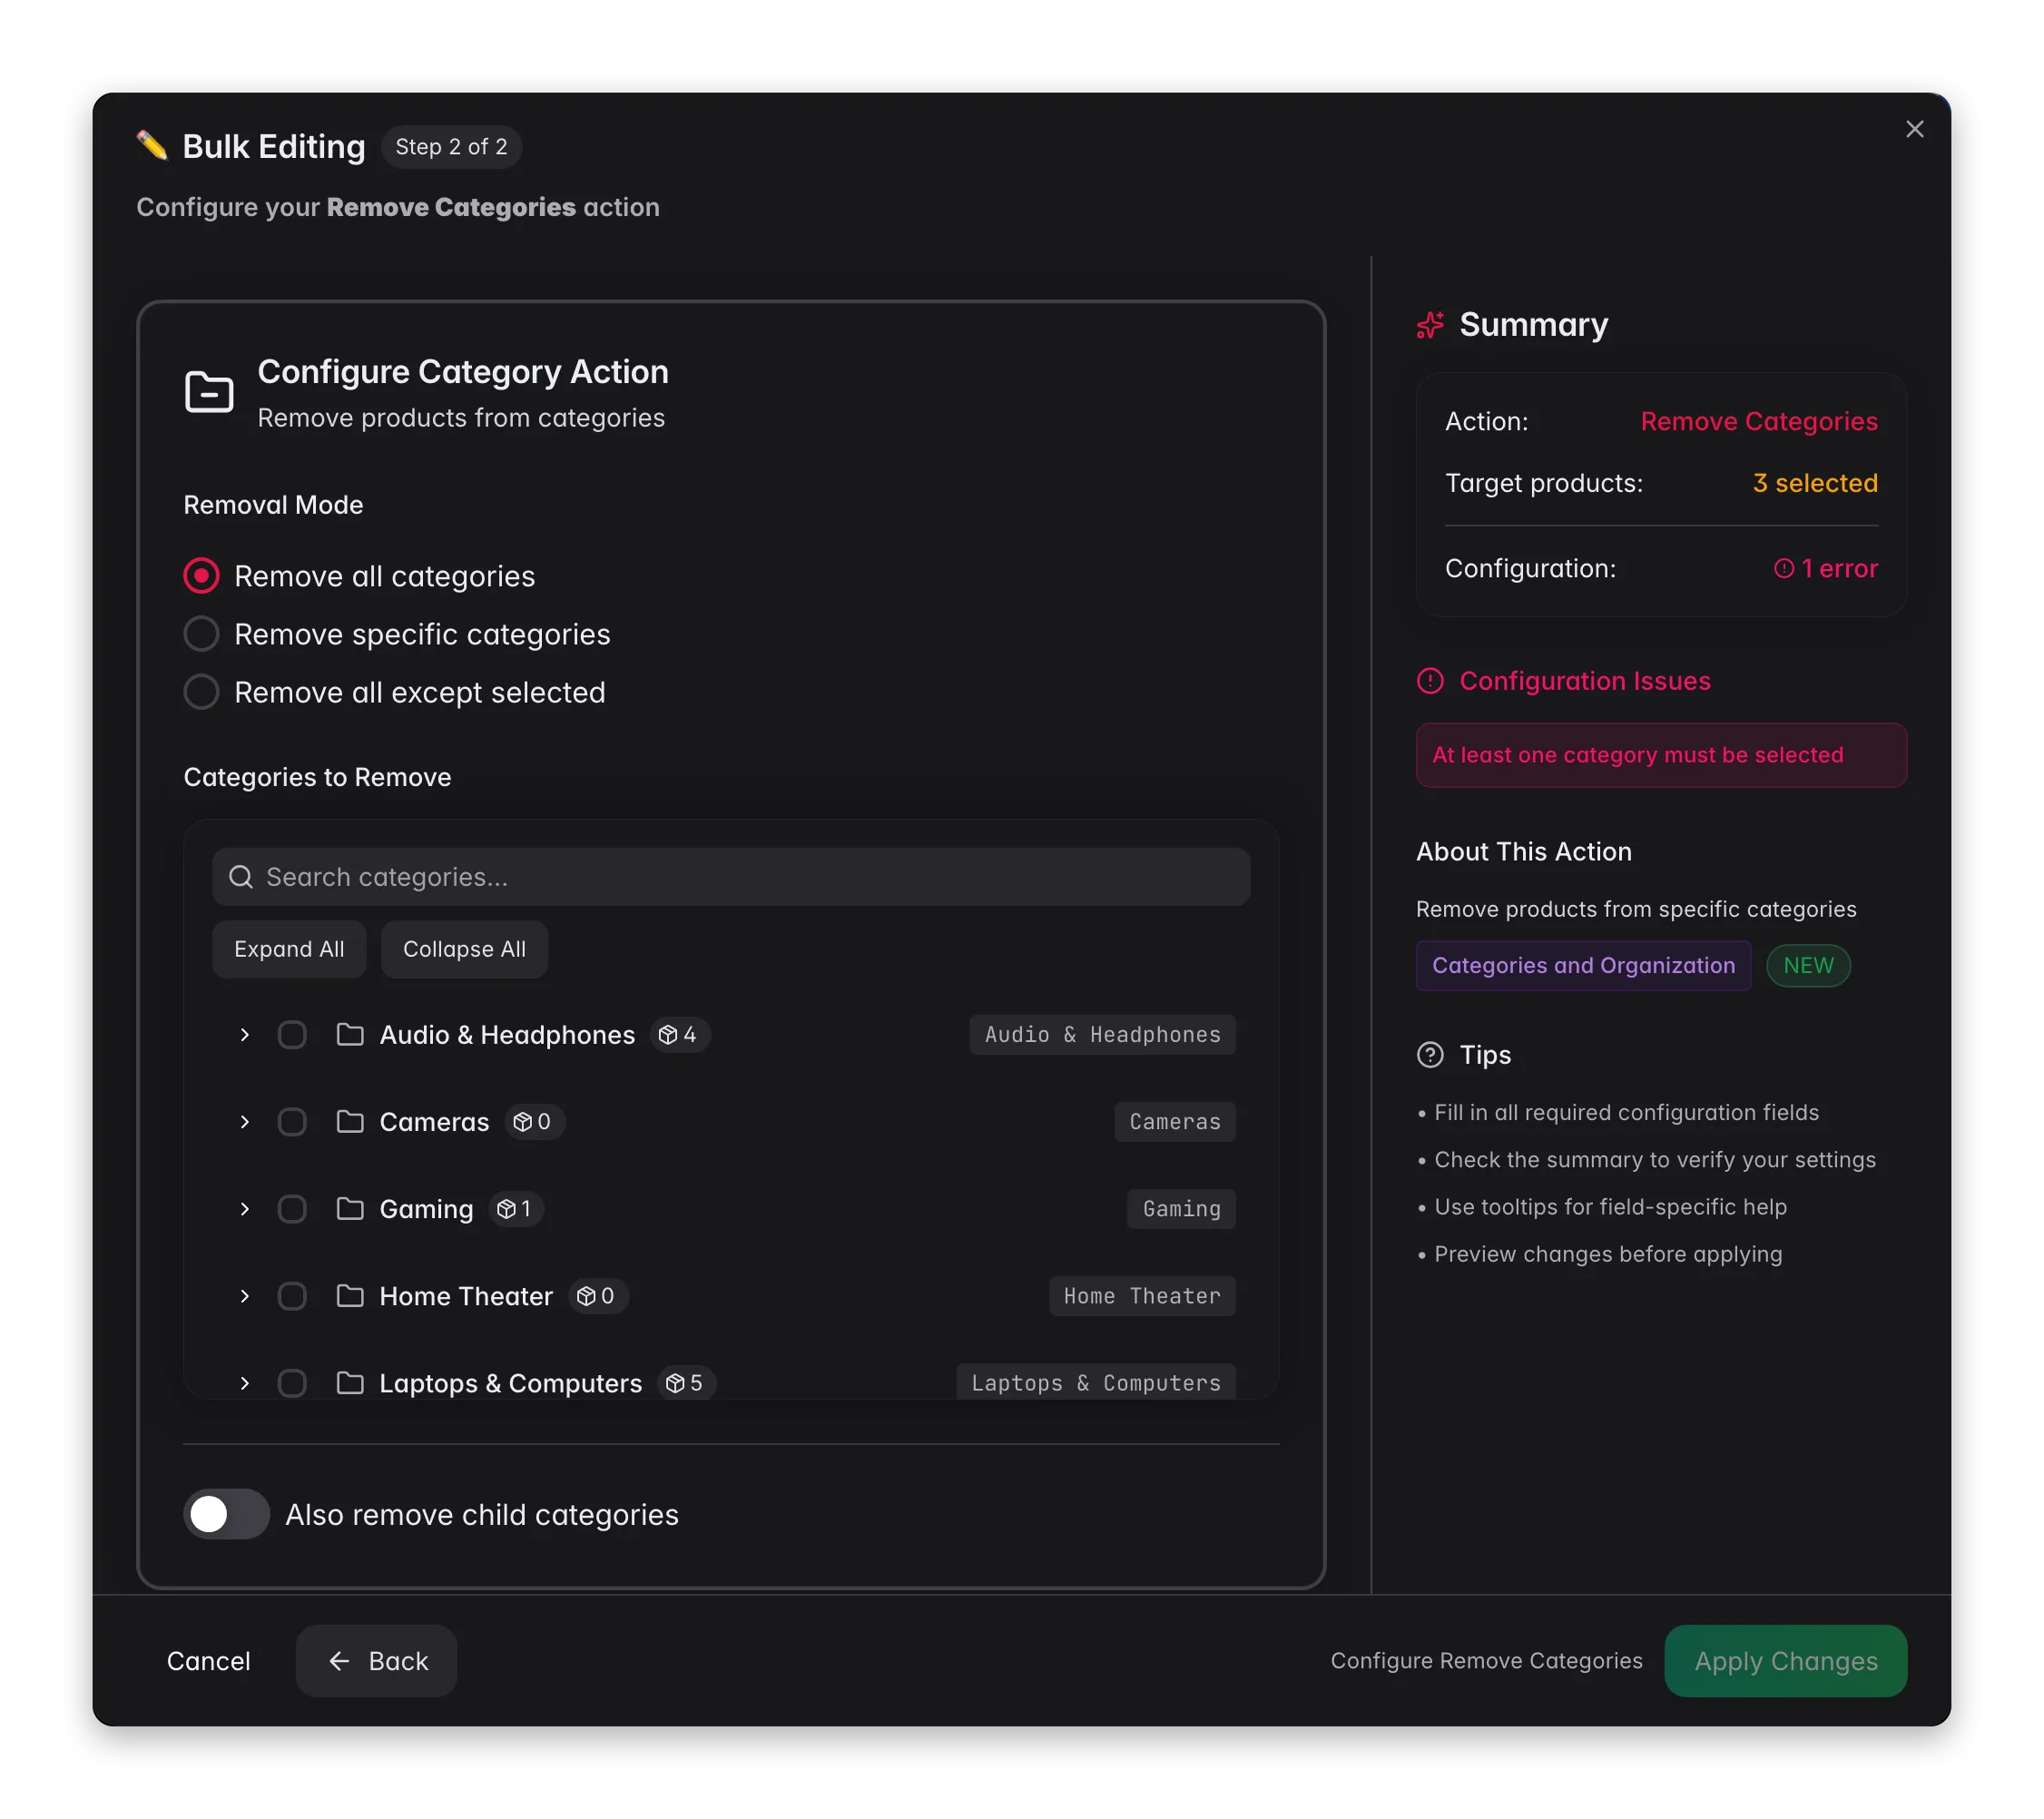This screenshot has height=1819, width=2044.
Task: Click the pencil icon beside Bulk Editing
Action: click(x=152, y=146)
